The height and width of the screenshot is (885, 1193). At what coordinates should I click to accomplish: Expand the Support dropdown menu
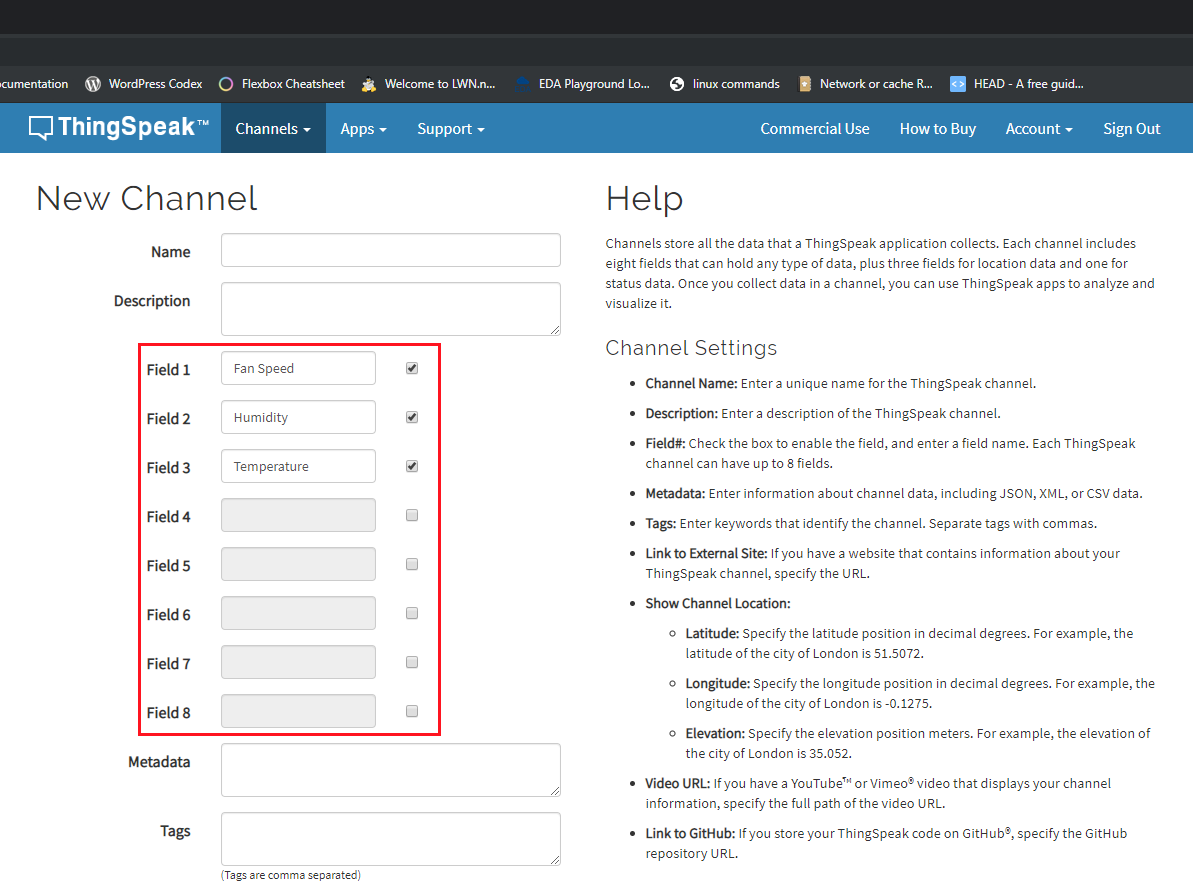[x=450, y=129]
